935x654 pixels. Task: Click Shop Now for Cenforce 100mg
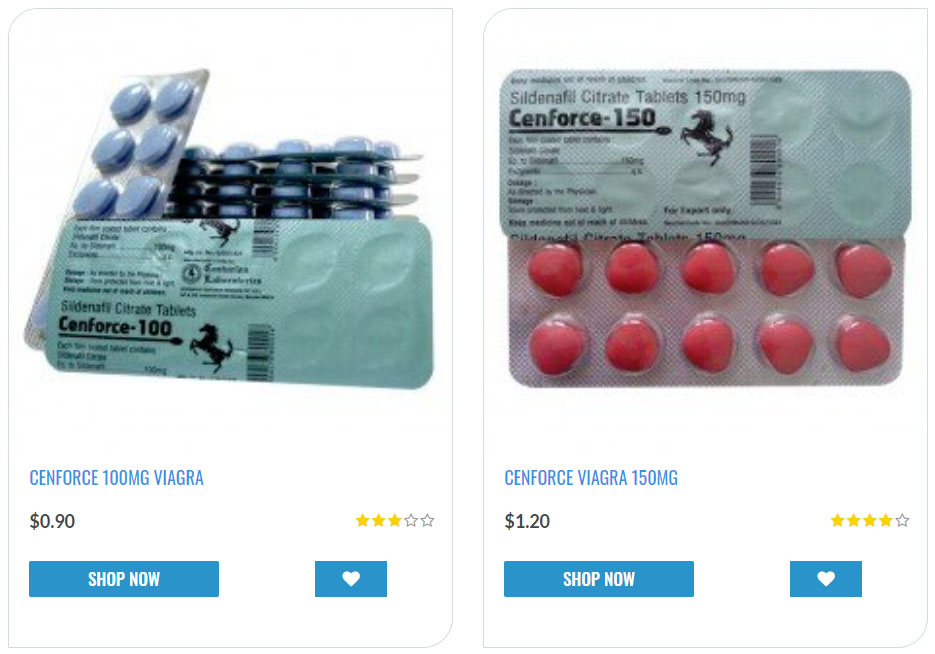point(124,579)
